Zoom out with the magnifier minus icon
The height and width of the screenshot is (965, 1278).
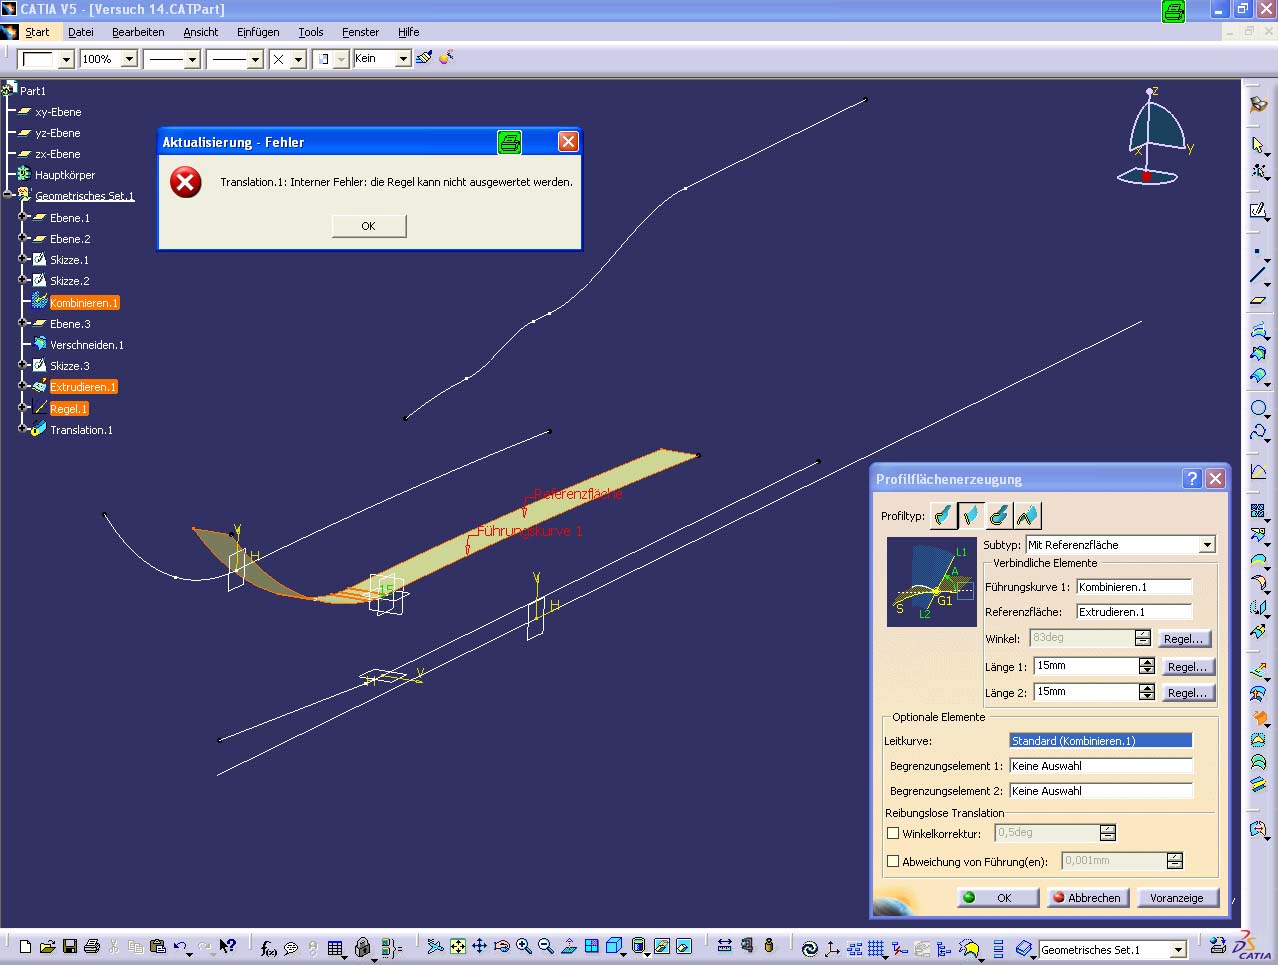[x=545, y=946]
